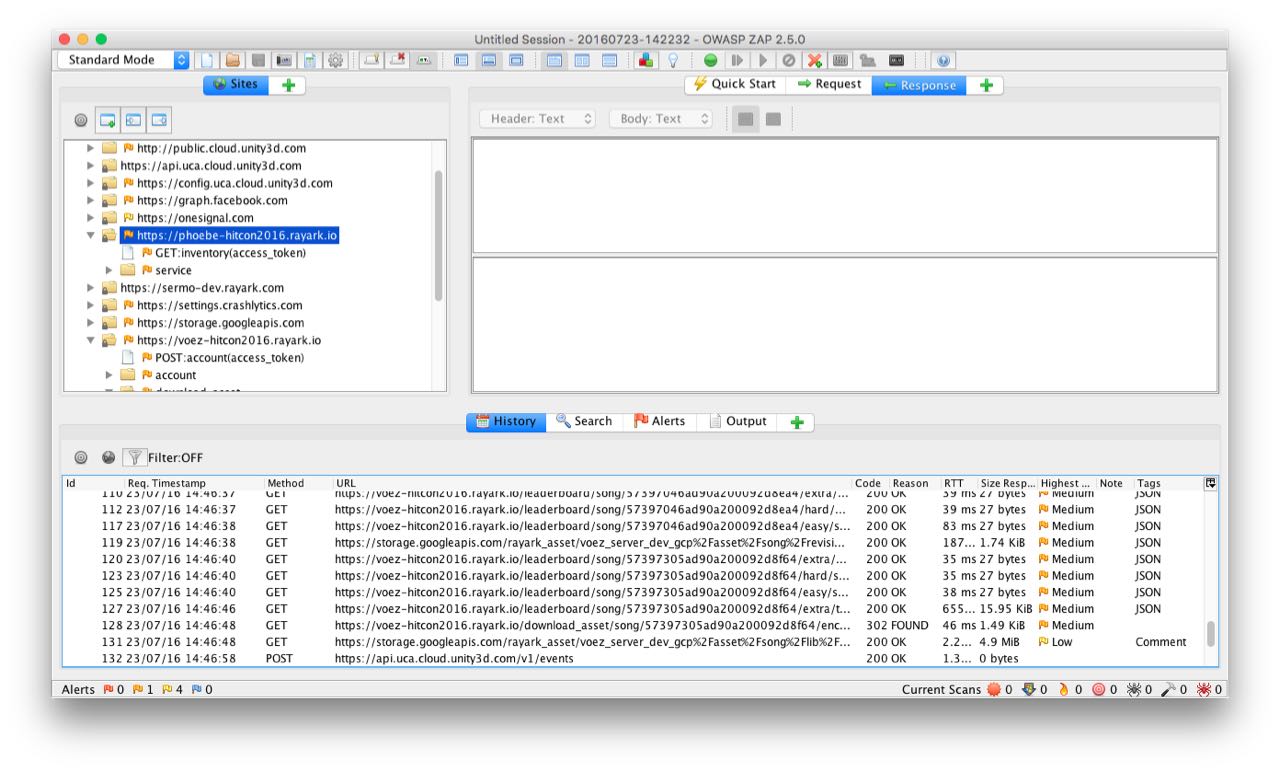Open the Standard Mode dropdown

tap(123, 60)
